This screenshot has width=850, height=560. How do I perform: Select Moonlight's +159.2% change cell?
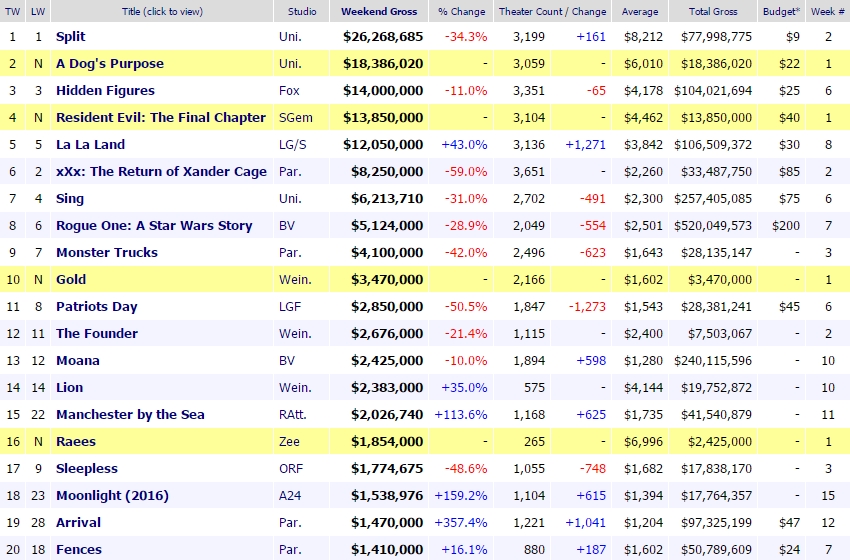(x=461, y=495)
